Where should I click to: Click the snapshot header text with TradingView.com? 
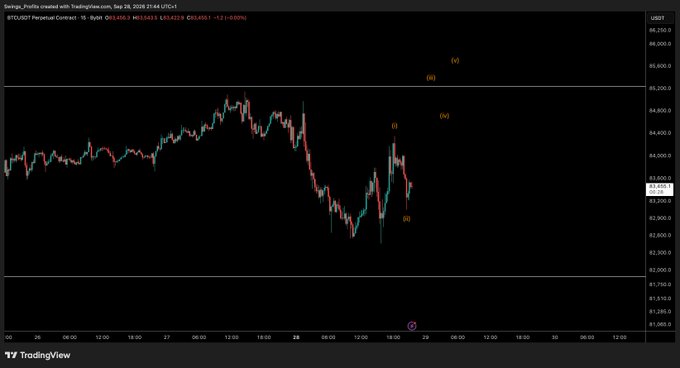point(90,7)
